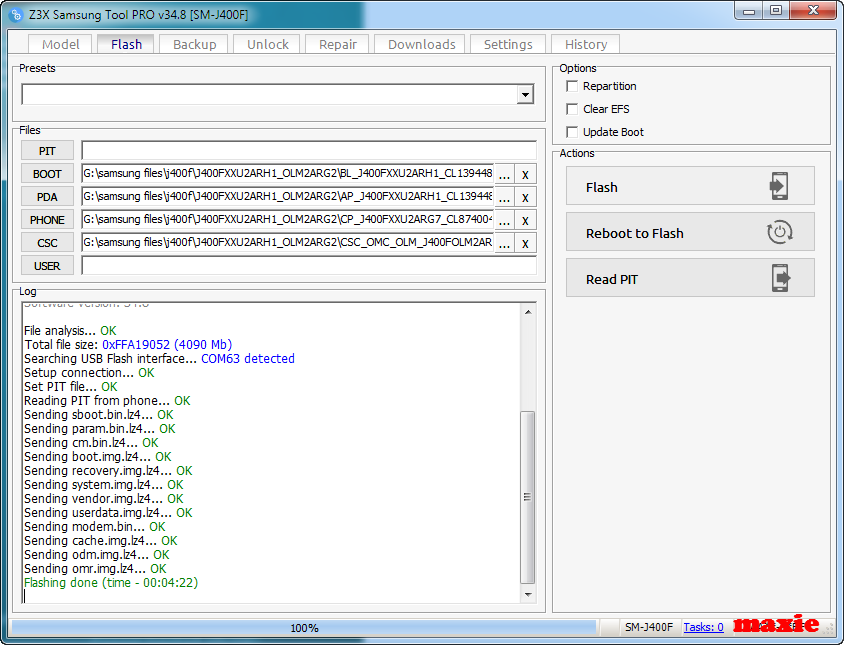Close the Z3X Samsung Tool window
The height and width of the screenshot is (645, 844).
tap(813, 11)
